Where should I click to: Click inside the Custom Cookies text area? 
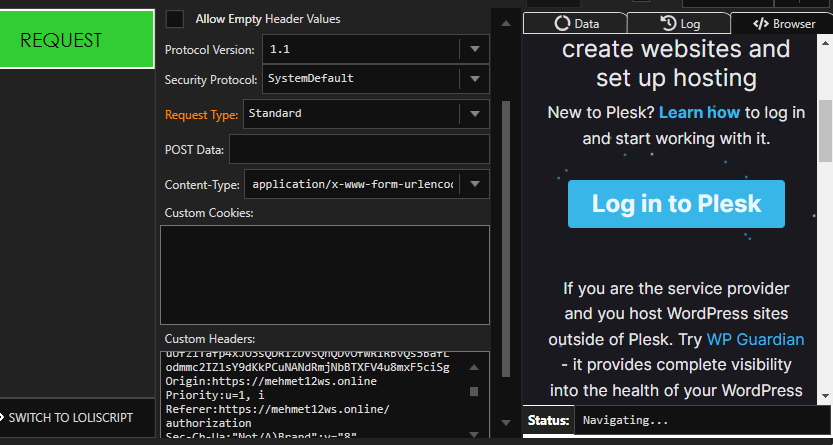click(x=325, y=275)
